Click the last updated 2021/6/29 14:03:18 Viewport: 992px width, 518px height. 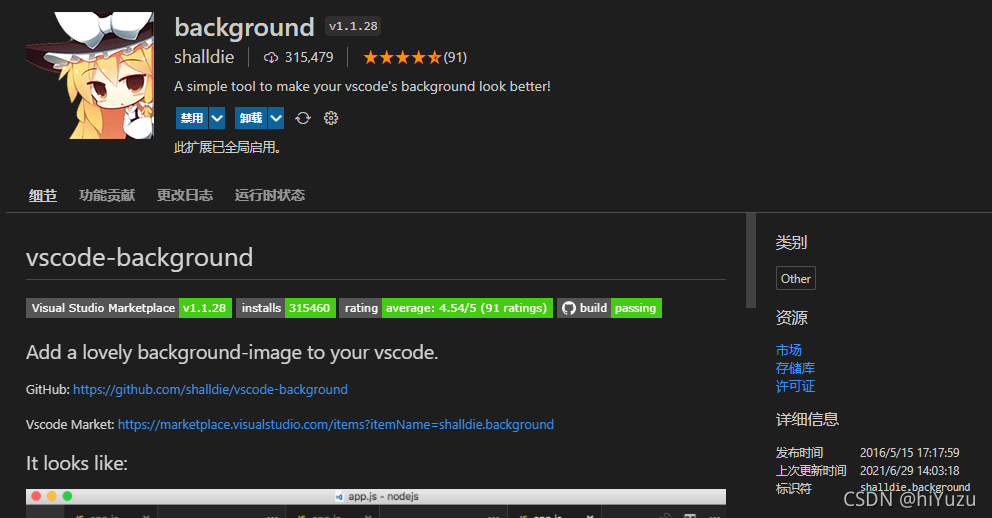coord(909,471)
